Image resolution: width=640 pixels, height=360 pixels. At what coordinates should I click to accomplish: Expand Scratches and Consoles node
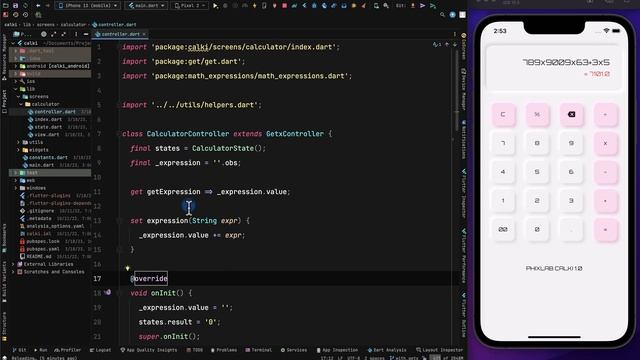pos(13,271)
